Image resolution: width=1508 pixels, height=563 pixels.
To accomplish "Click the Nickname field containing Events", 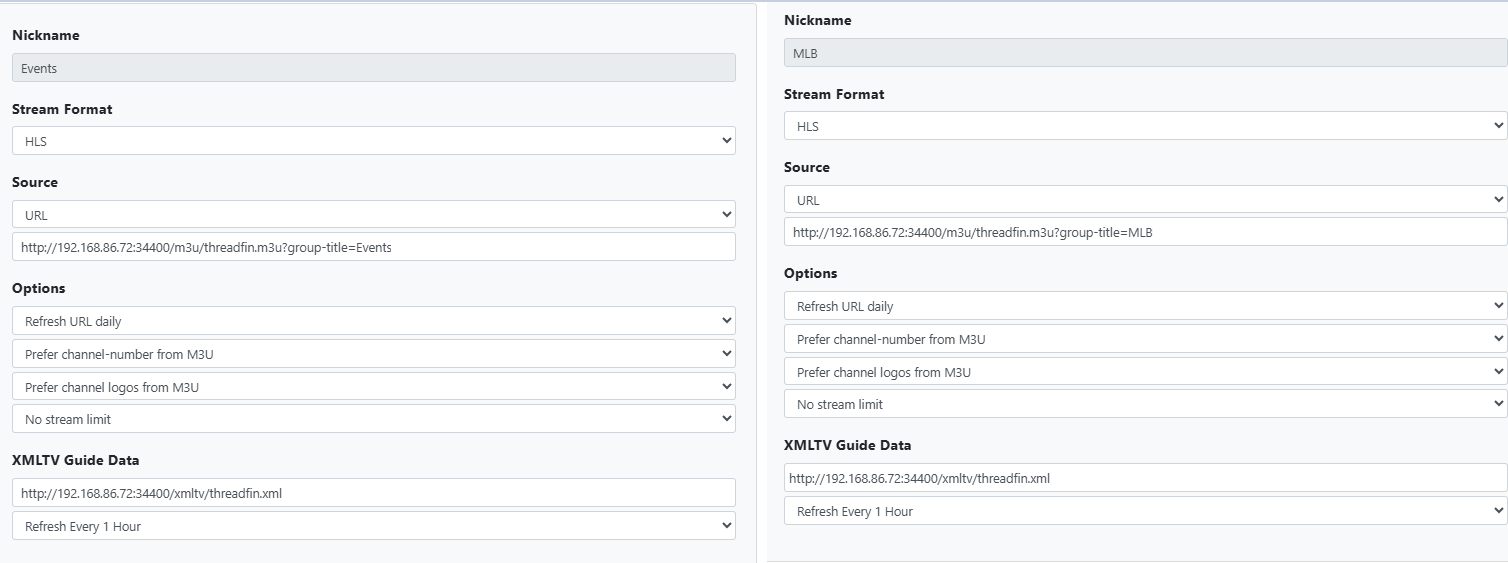I will 373,68.
